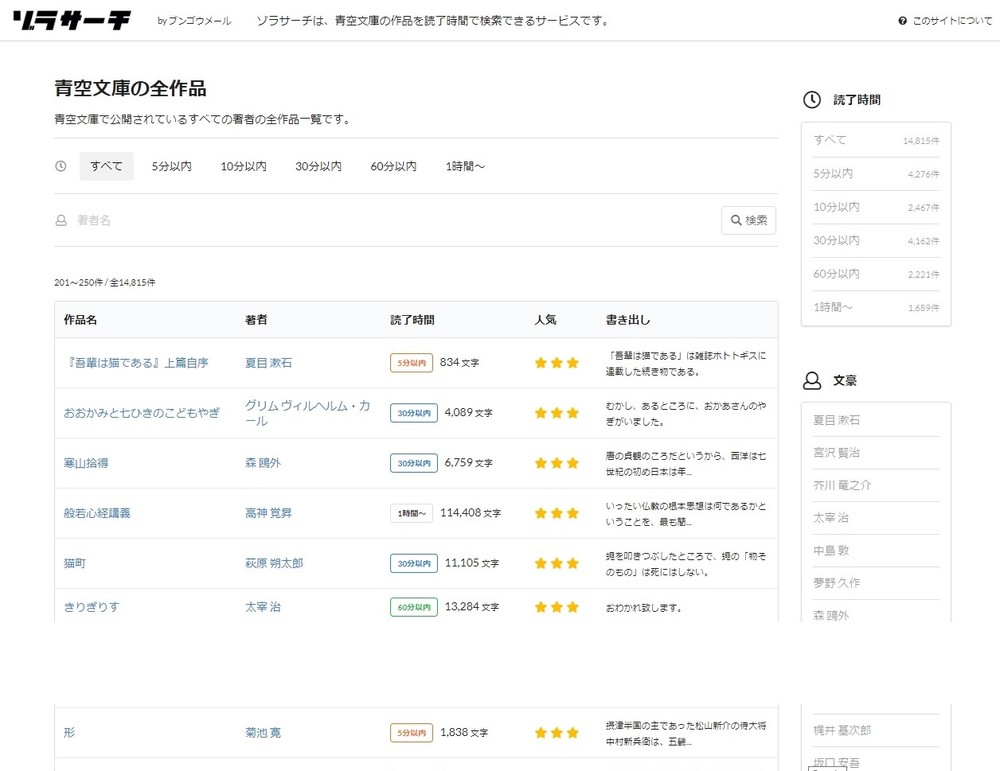Click the user icon next to 文豪 heading
This screenshot has height=771, width=1000.
[812, 381]
